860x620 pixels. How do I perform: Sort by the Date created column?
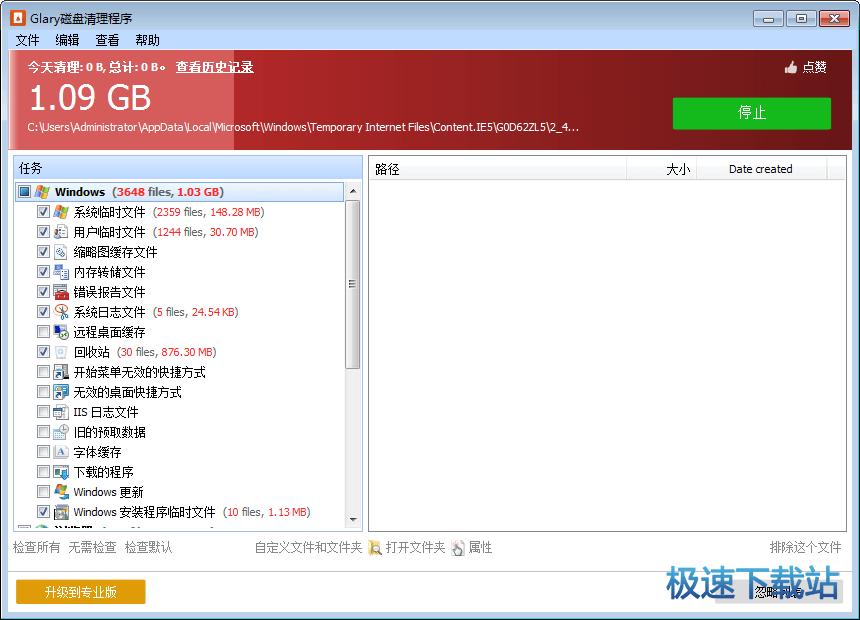[760, 169]
